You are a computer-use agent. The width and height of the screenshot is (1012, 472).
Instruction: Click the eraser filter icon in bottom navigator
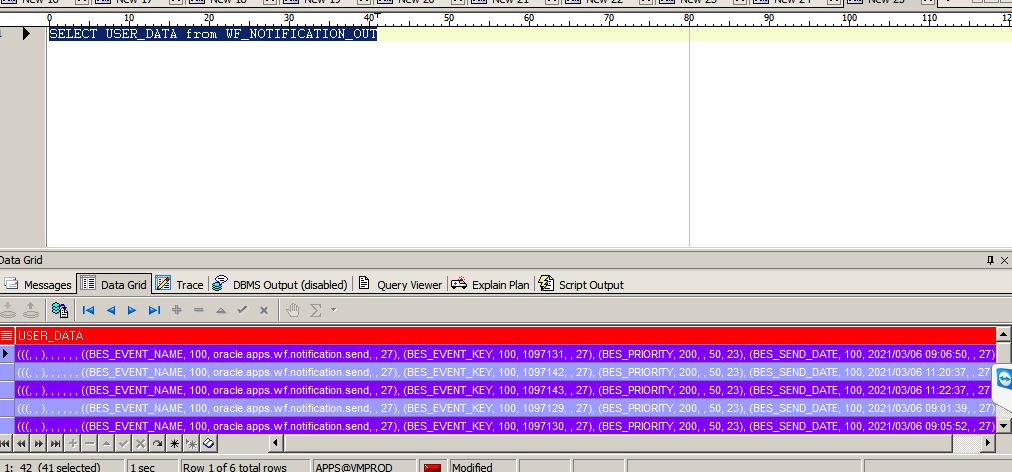click(x=208, y=443)
